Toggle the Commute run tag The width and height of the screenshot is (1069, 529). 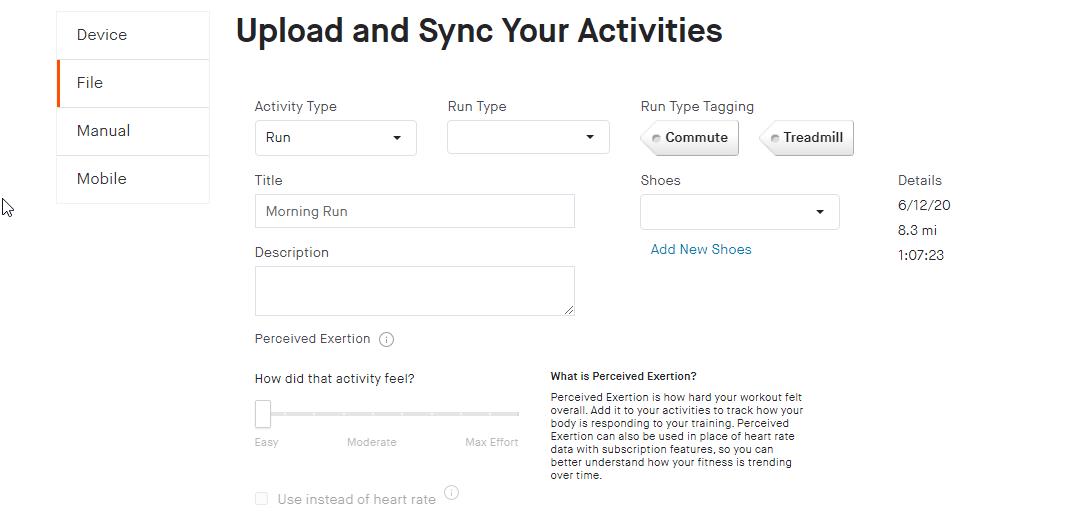(x=689, y=138)
